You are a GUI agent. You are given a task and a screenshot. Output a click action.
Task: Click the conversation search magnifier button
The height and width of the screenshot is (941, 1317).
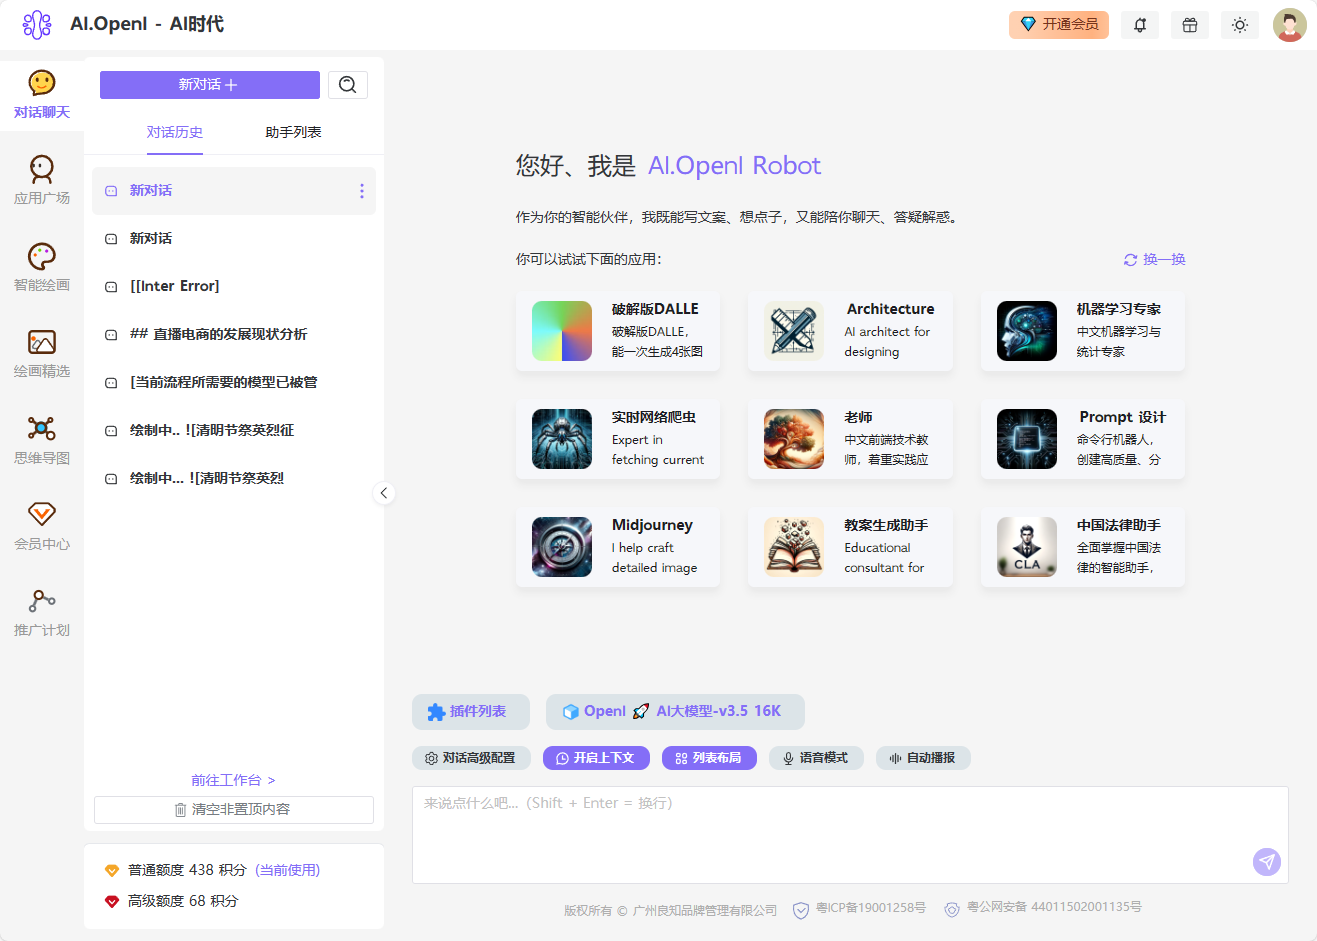(348, 85)
